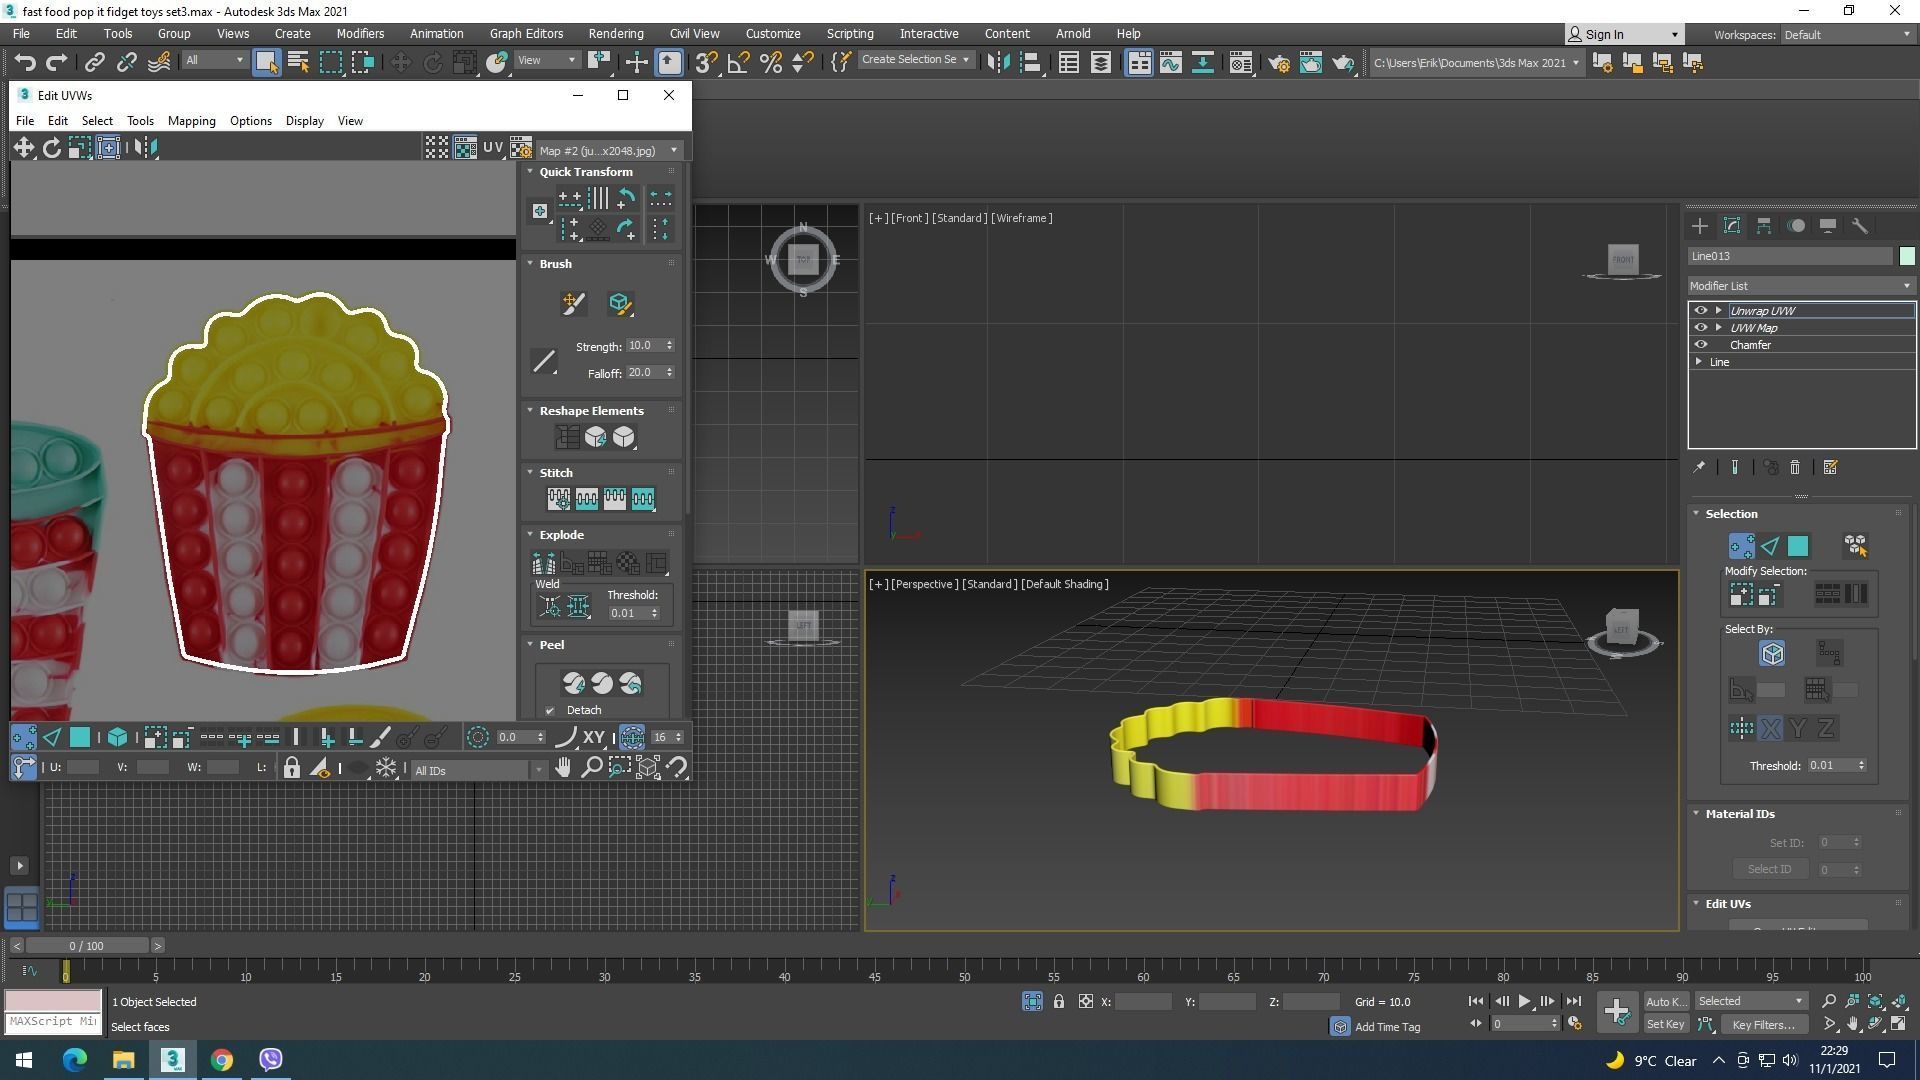Click the Pan tool hand icon
Image resolution: width=1920 pixels, height=1080 pixels.
(x=563, y=768)
